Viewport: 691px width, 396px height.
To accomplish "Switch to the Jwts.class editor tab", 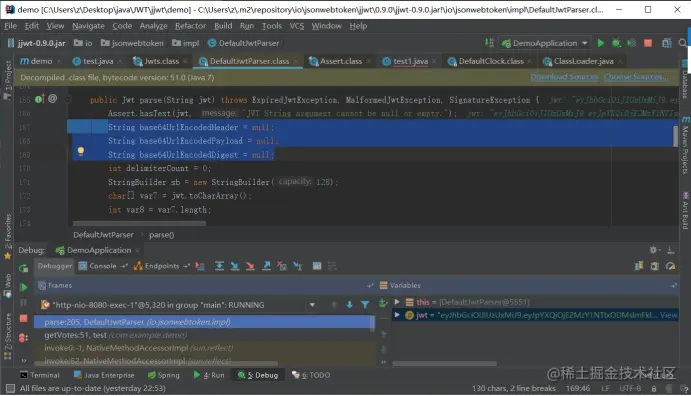I will click(161, 61).
